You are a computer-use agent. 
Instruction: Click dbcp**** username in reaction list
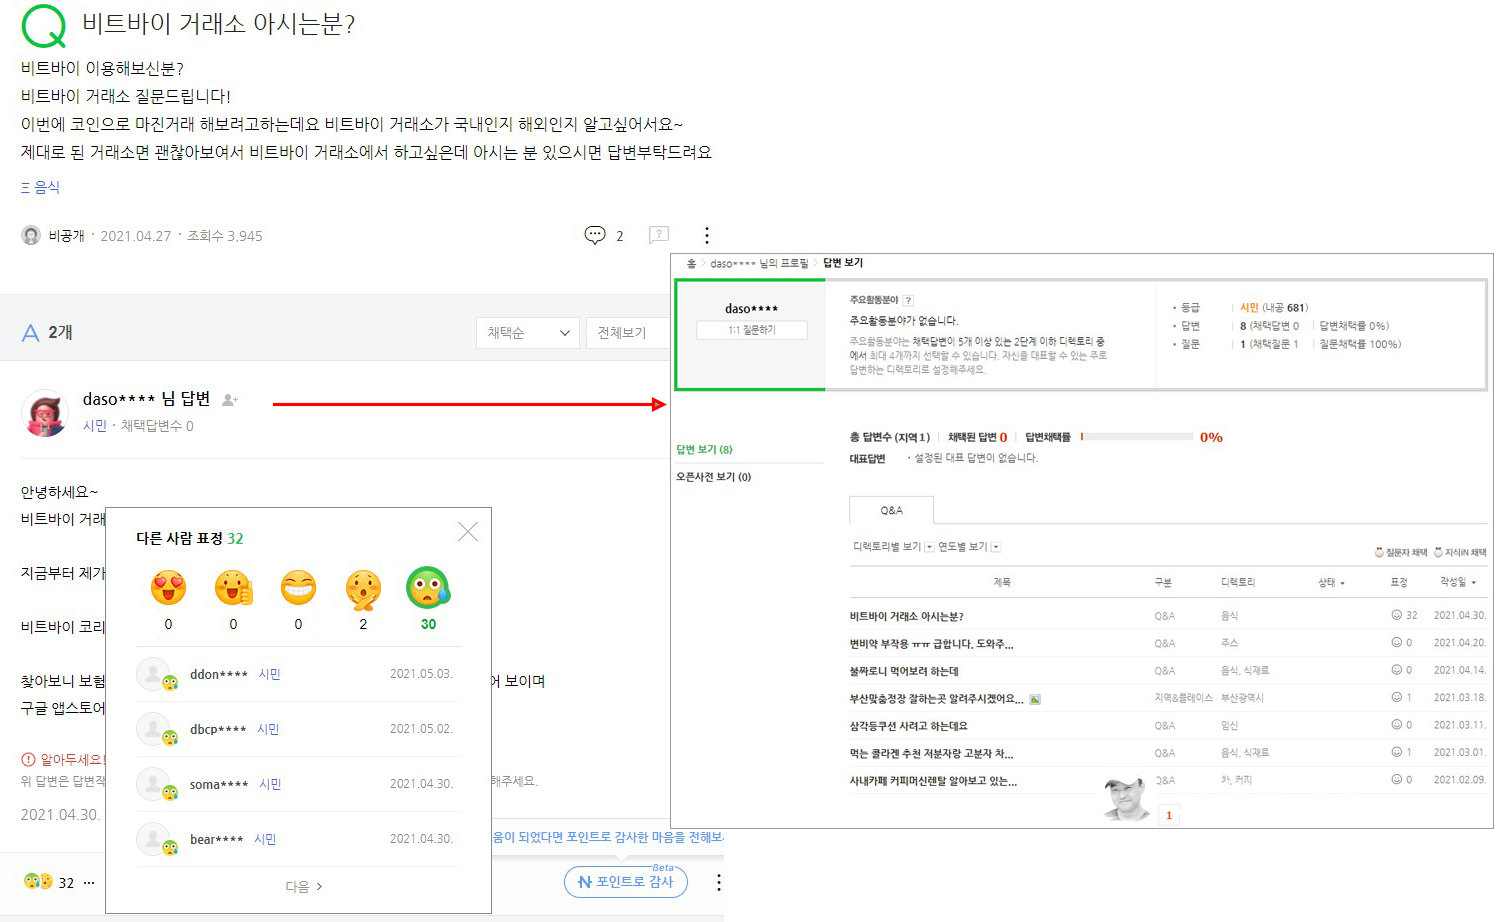pos(218,730)
